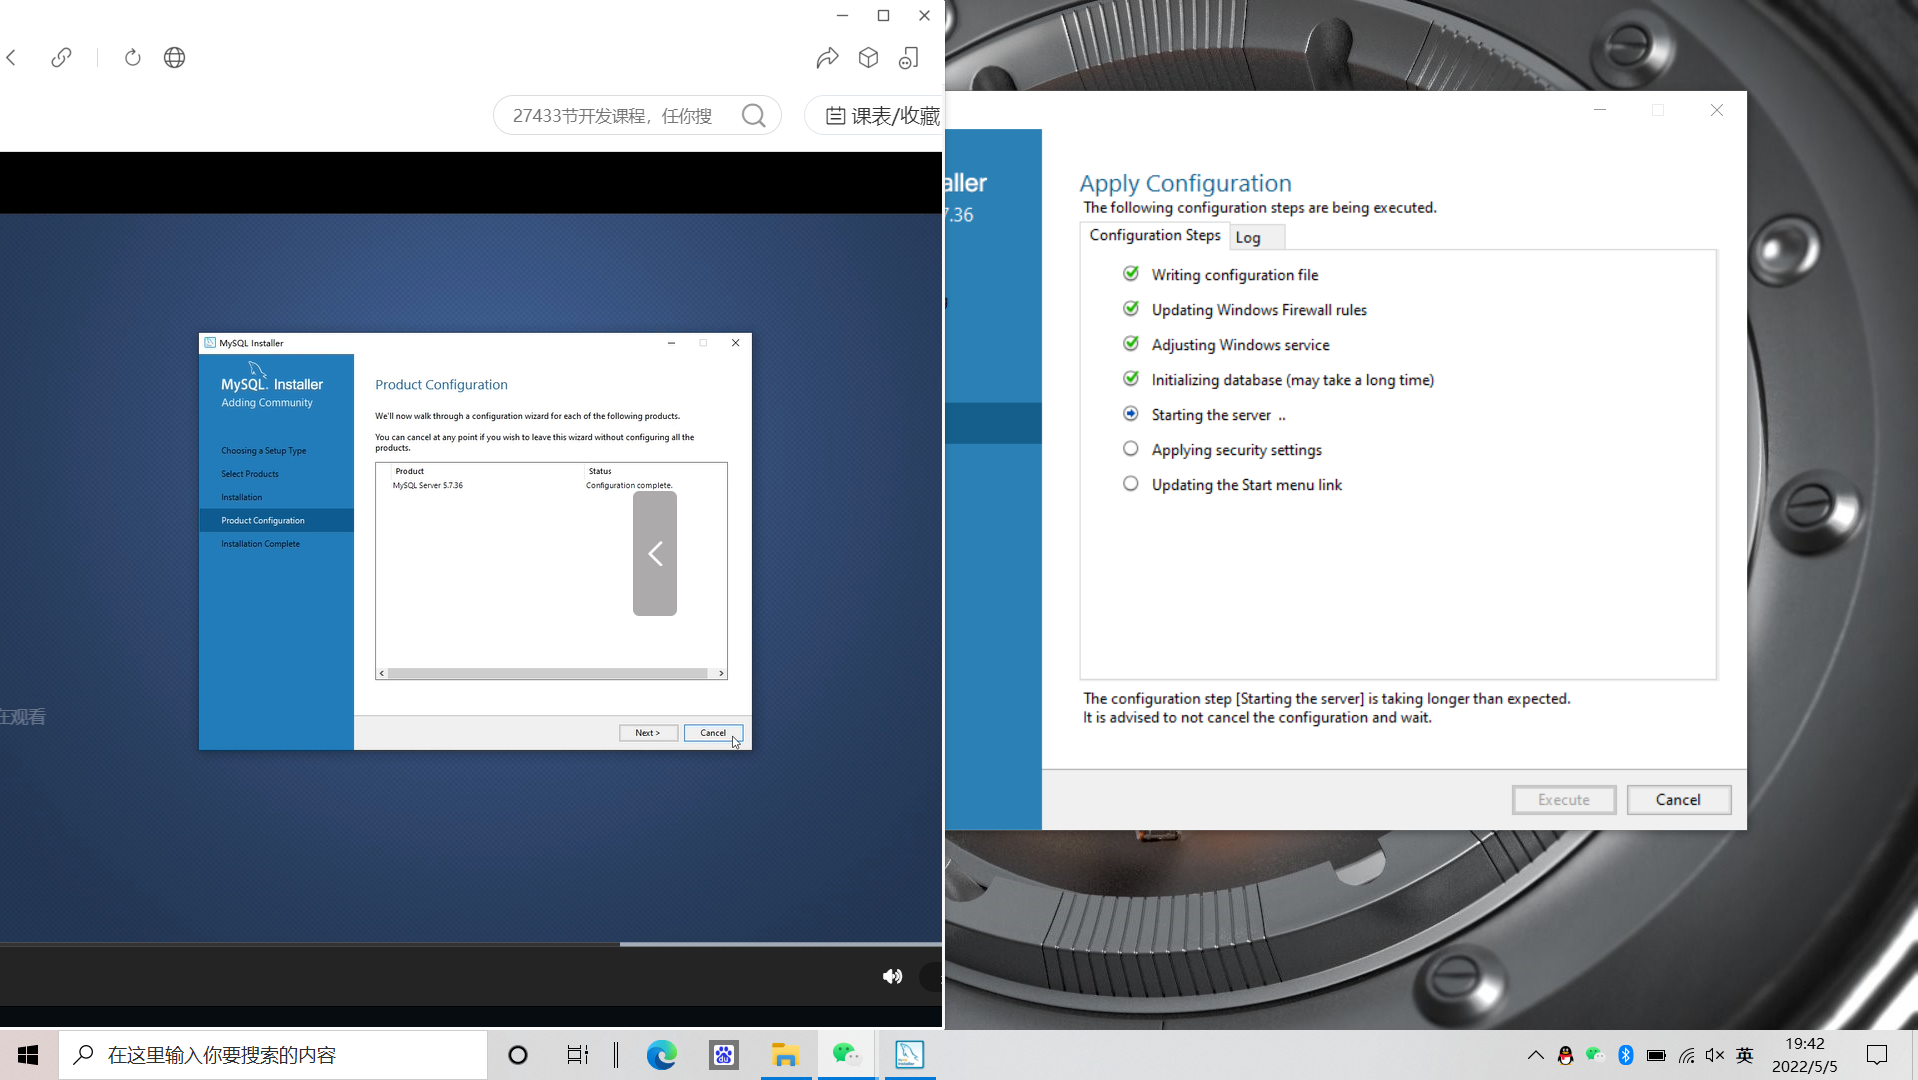Click the Cortana circle icon on the taskbar

(x=518, y=1055)
